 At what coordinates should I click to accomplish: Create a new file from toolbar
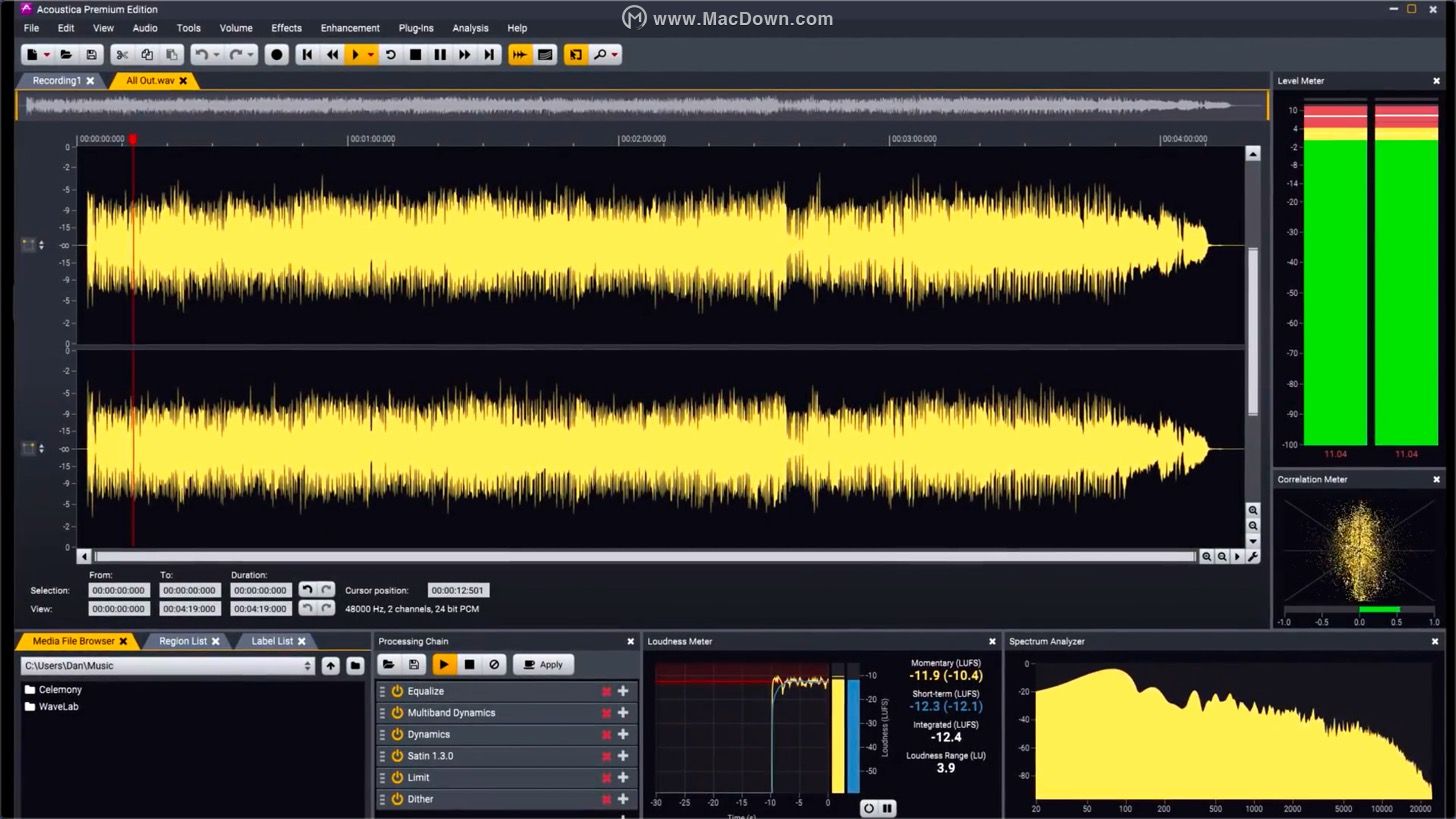(x=32, y=55)
